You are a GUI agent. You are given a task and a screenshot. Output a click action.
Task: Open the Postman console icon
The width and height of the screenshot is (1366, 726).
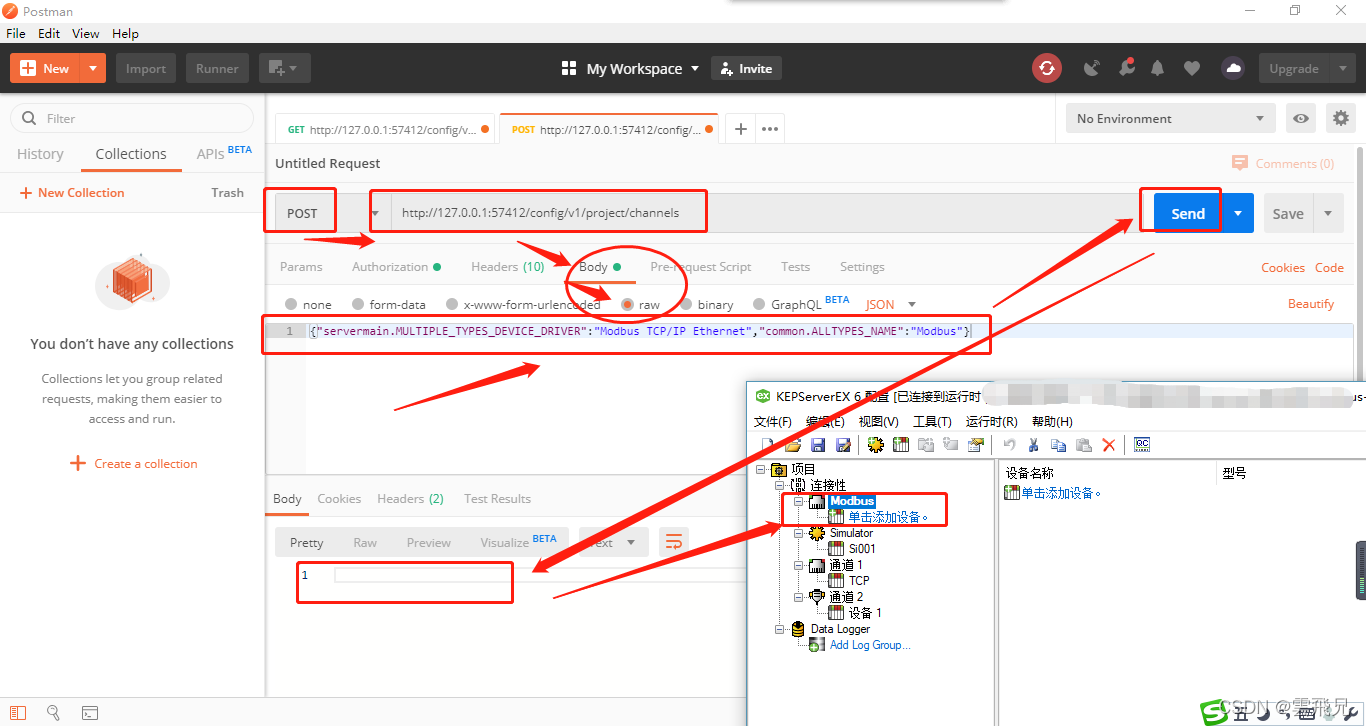click(x=90, y=713)
